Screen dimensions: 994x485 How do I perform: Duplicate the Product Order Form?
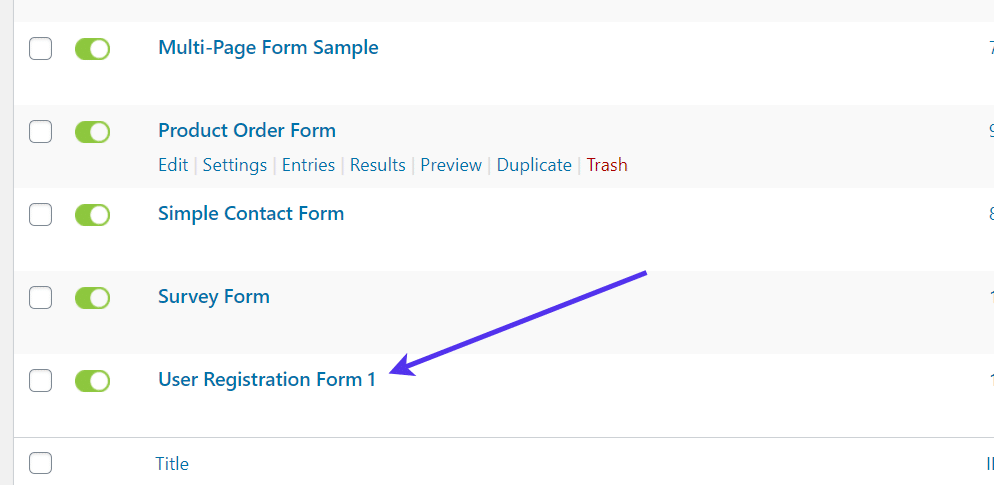[534, 165]
